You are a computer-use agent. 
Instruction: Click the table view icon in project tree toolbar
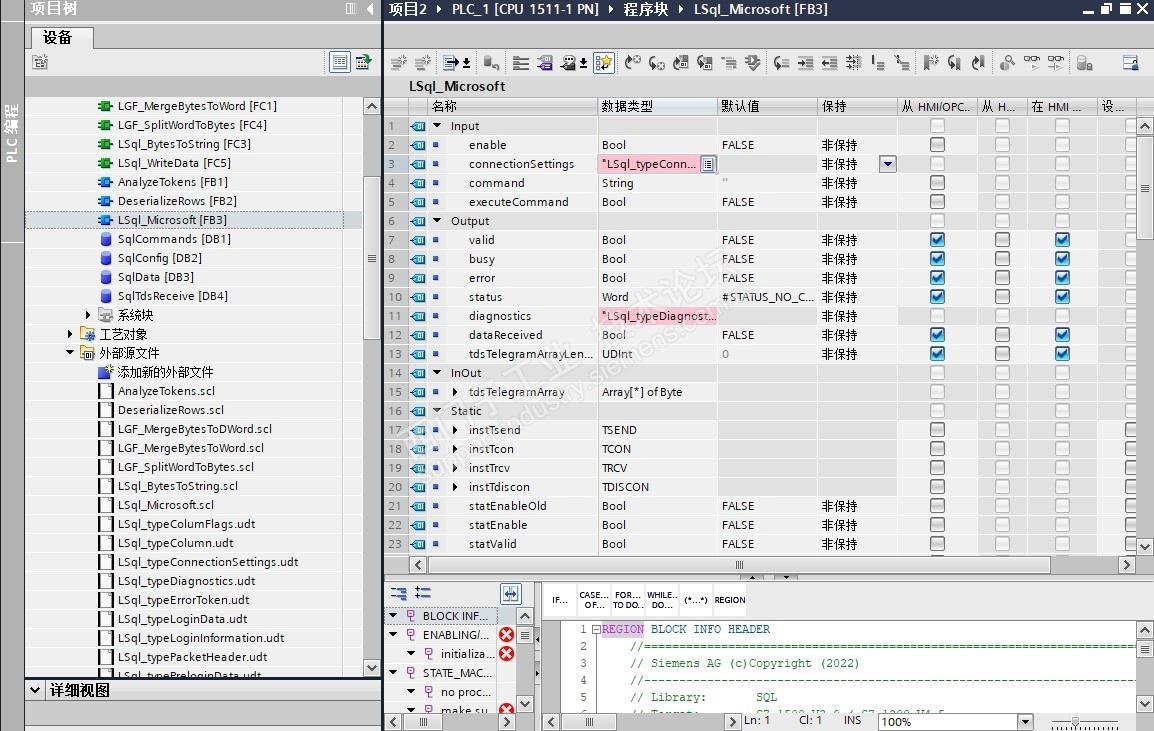pyautogui.click(x=340, y=63)
